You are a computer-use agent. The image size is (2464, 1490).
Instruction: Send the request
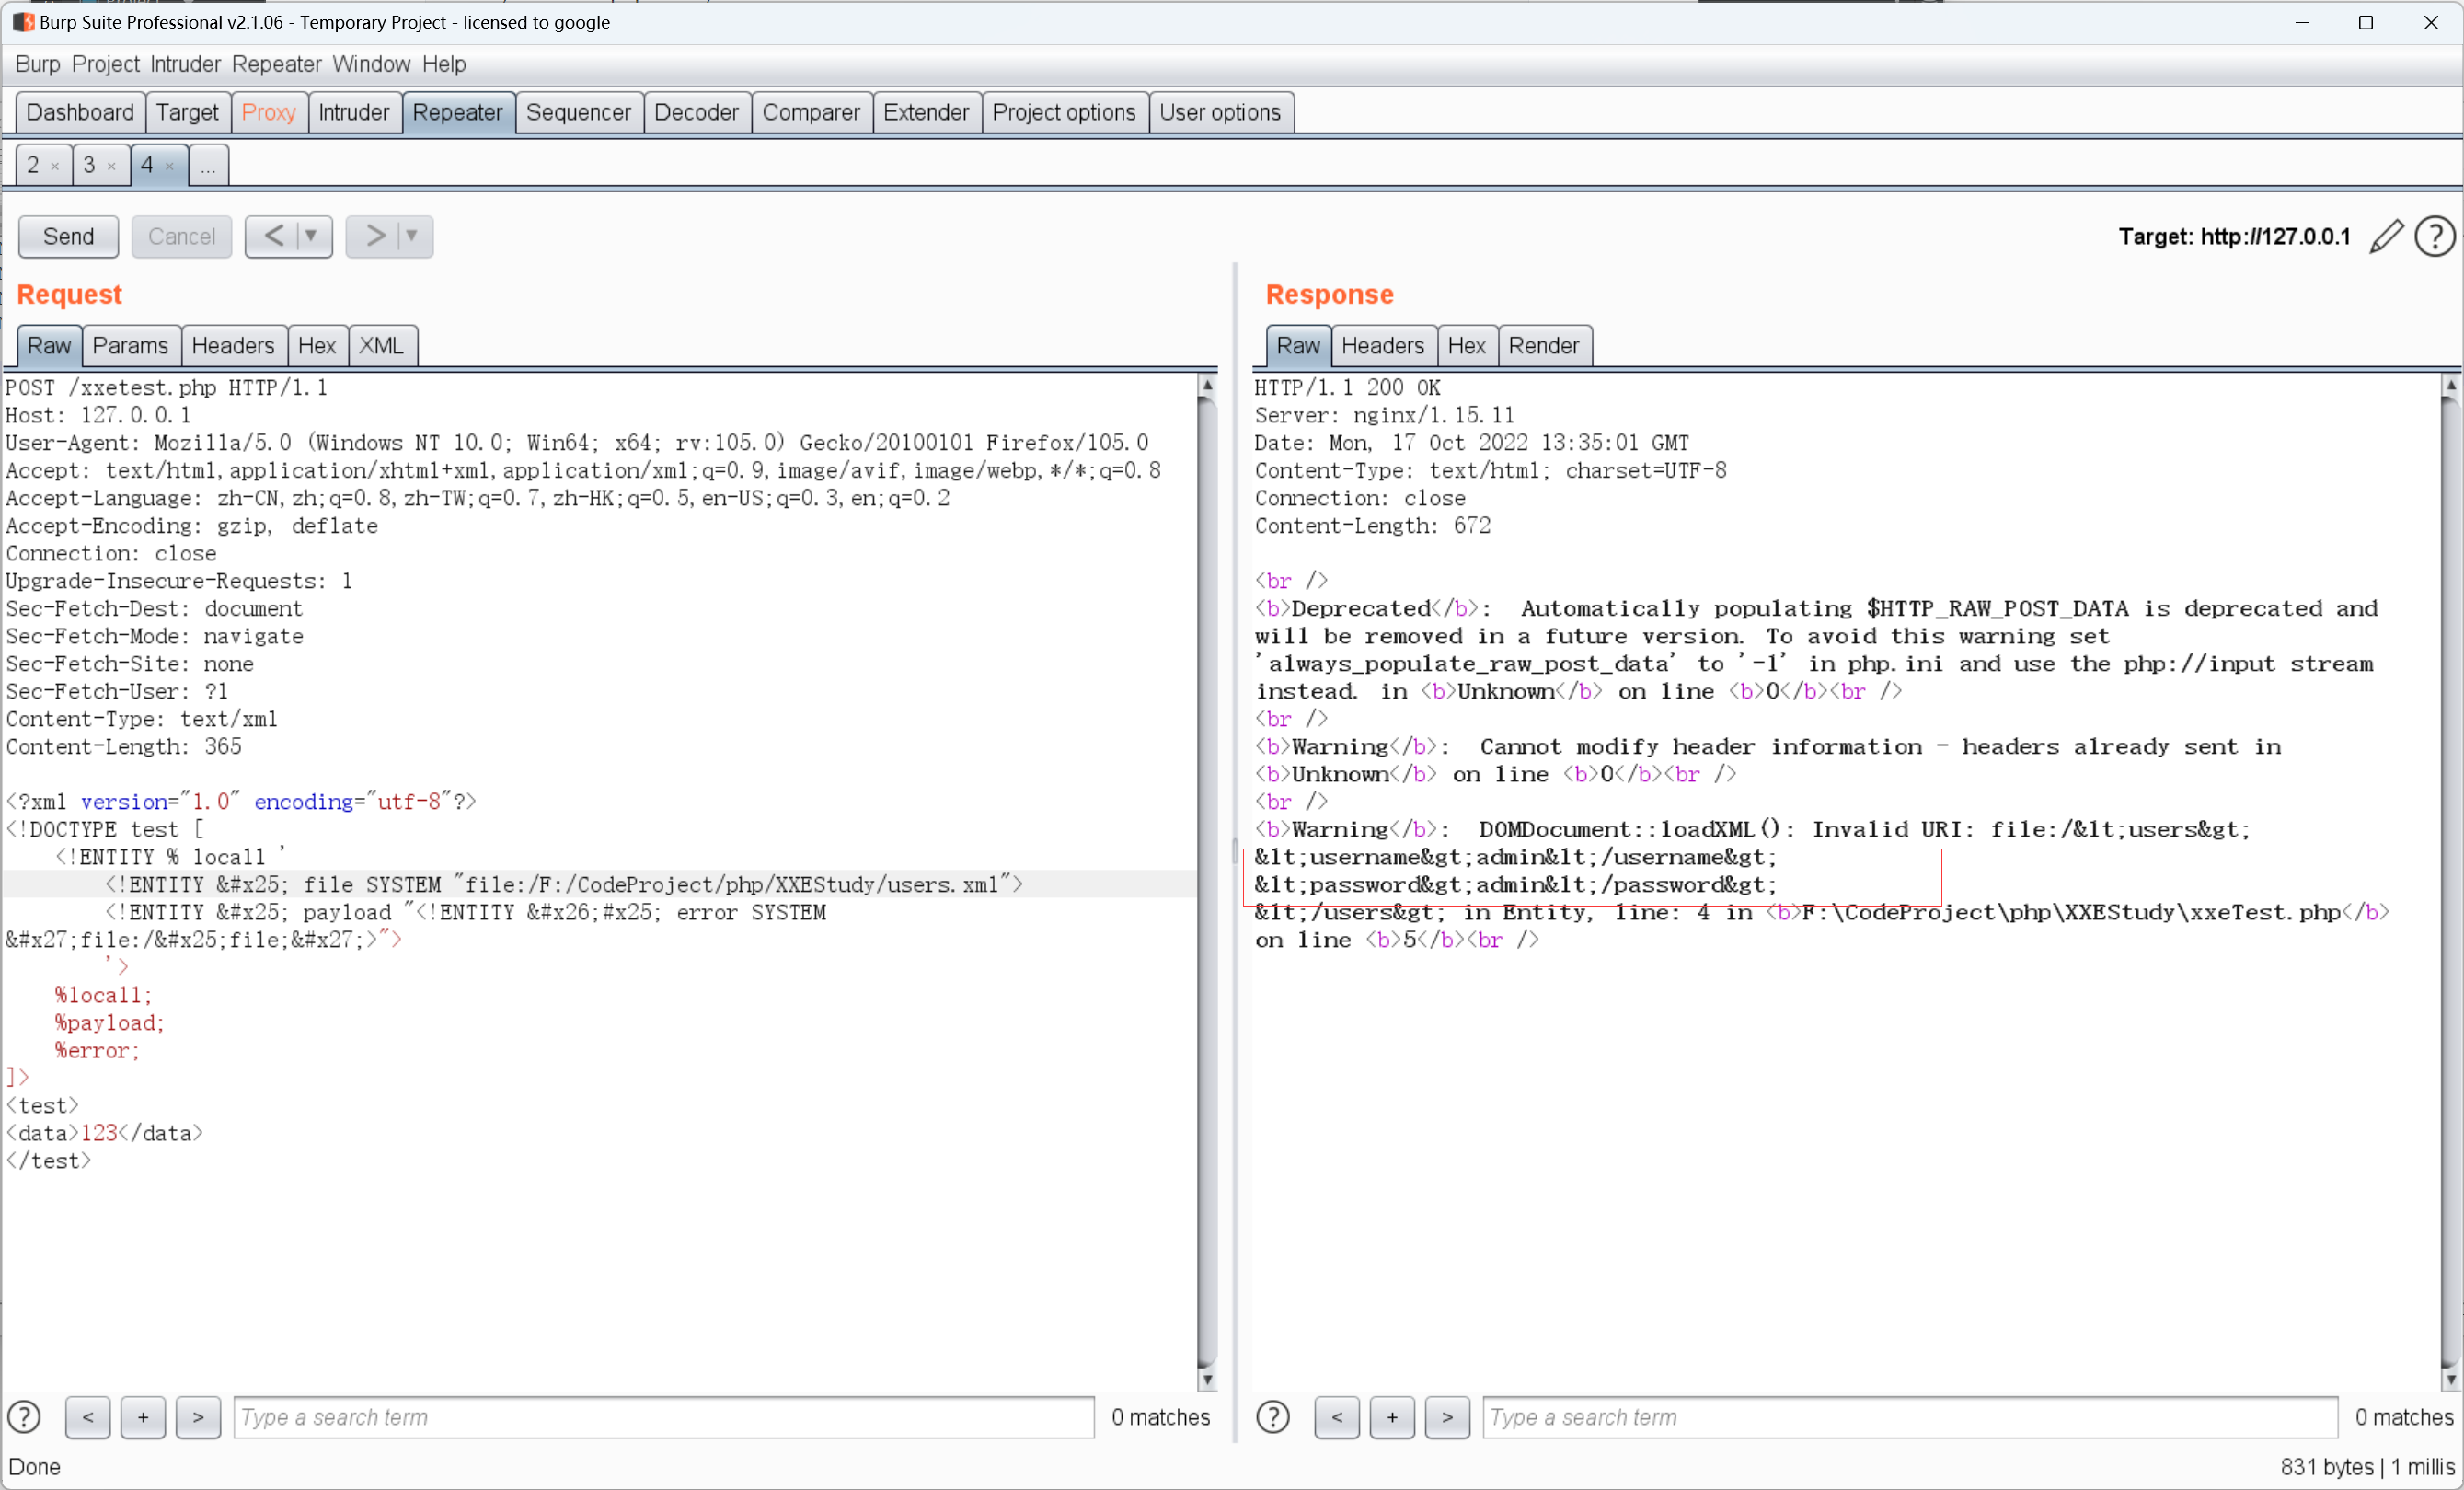[x=68, y=237]
